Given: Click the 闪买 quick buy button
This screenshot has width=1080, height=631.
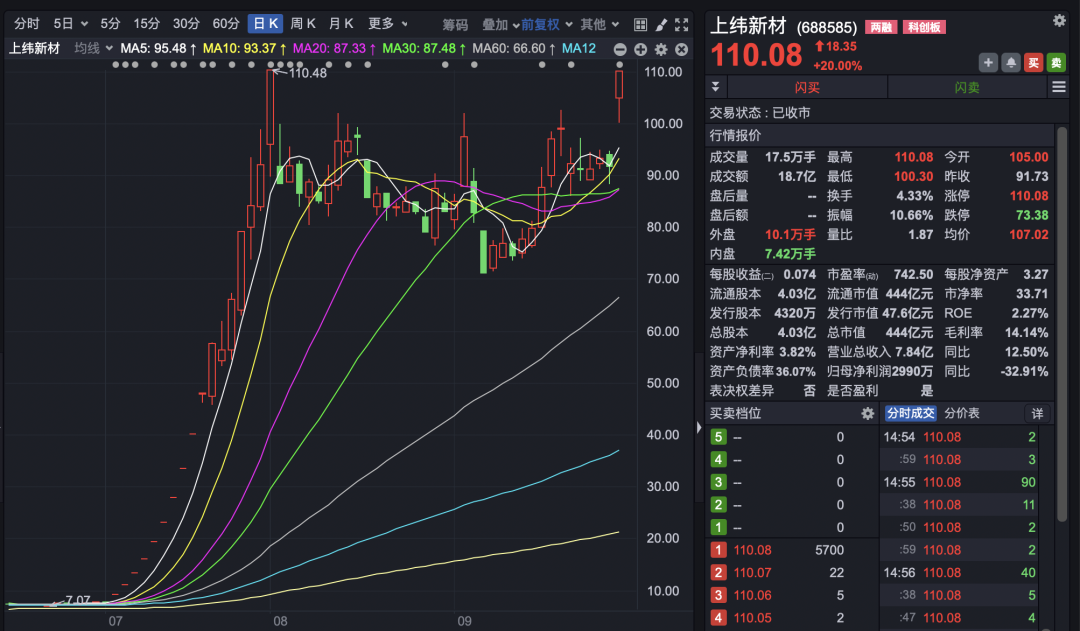Looking at the screenshot, I should click(807, 87).
